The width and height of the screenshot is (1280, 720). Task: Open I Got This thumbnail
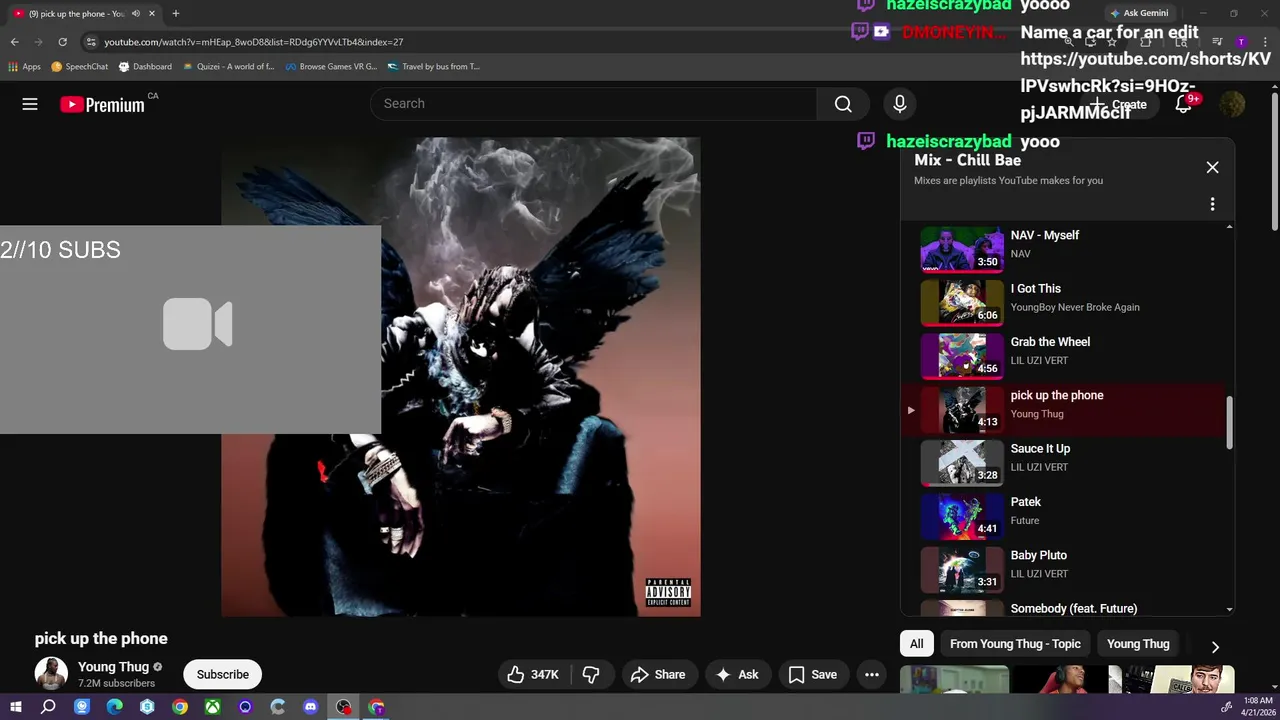962,302
